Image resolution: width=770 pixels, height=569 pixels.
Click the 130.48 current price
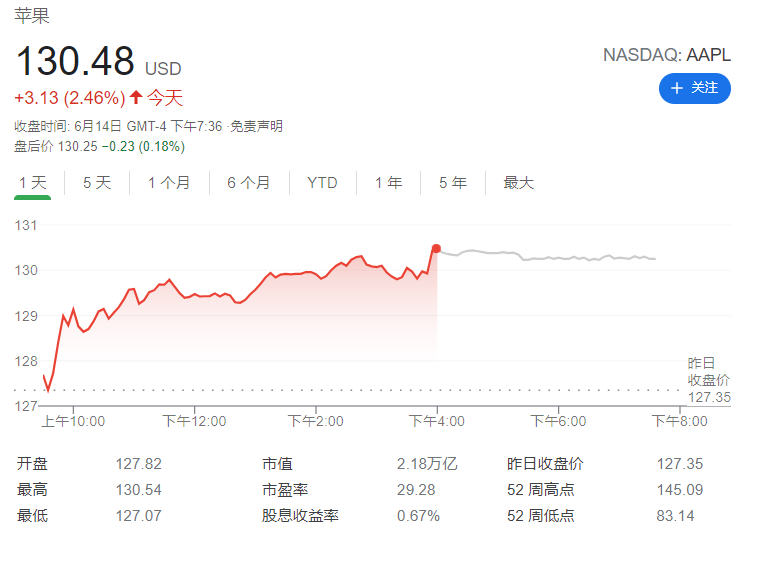pos(75,62)
